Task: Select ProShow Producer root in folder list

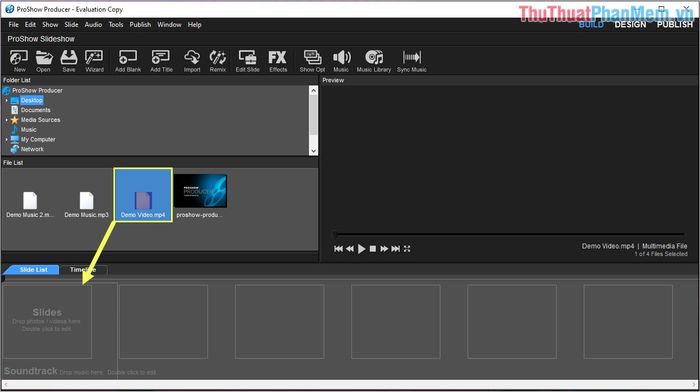Action: pos(37,91)
